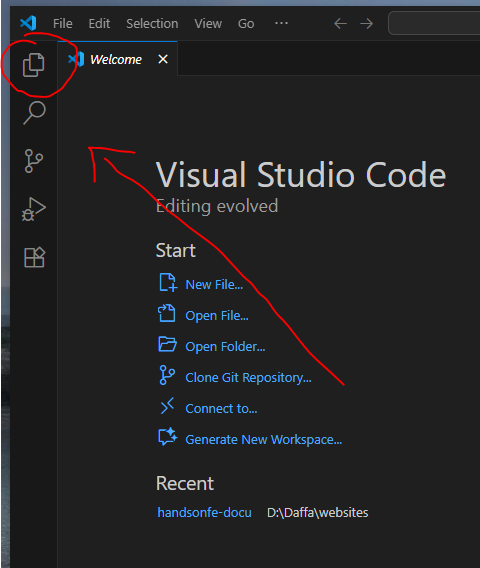
Task: Click the Connect to remote icon
Action: coord(167,406)
